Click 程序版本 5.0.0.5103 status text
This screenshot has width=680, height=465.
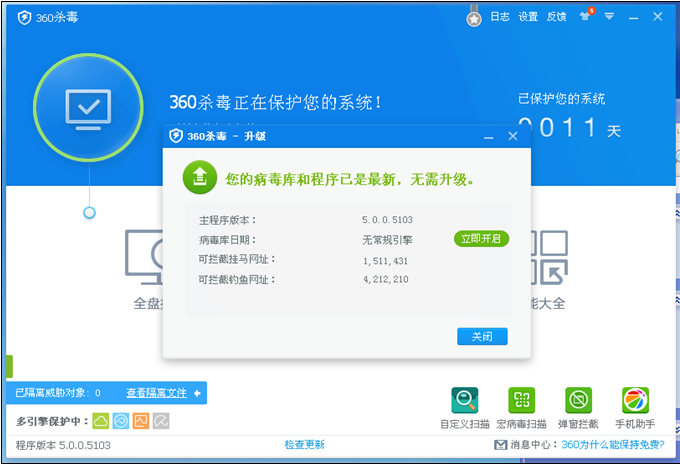point(63,445)
